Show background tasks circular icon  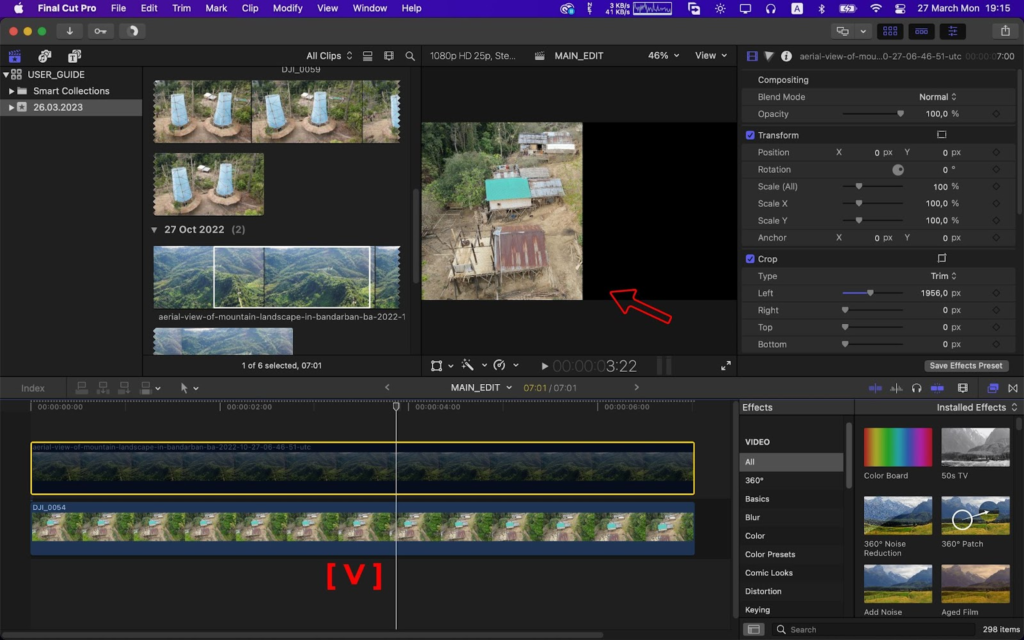133,31
